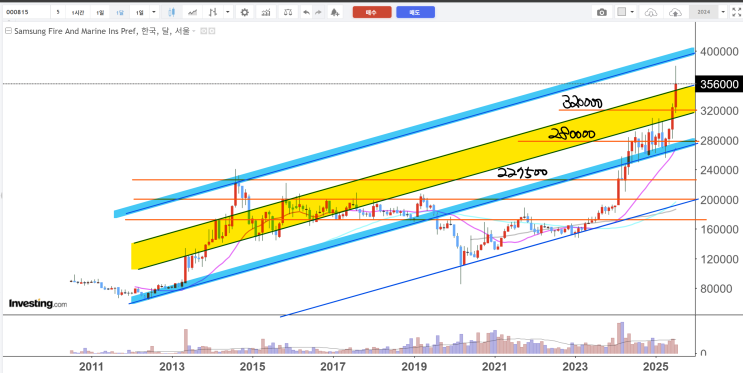Load chart layout from cloud download icon
Viewport: 743px width, 373px height.
pos(652,12)
